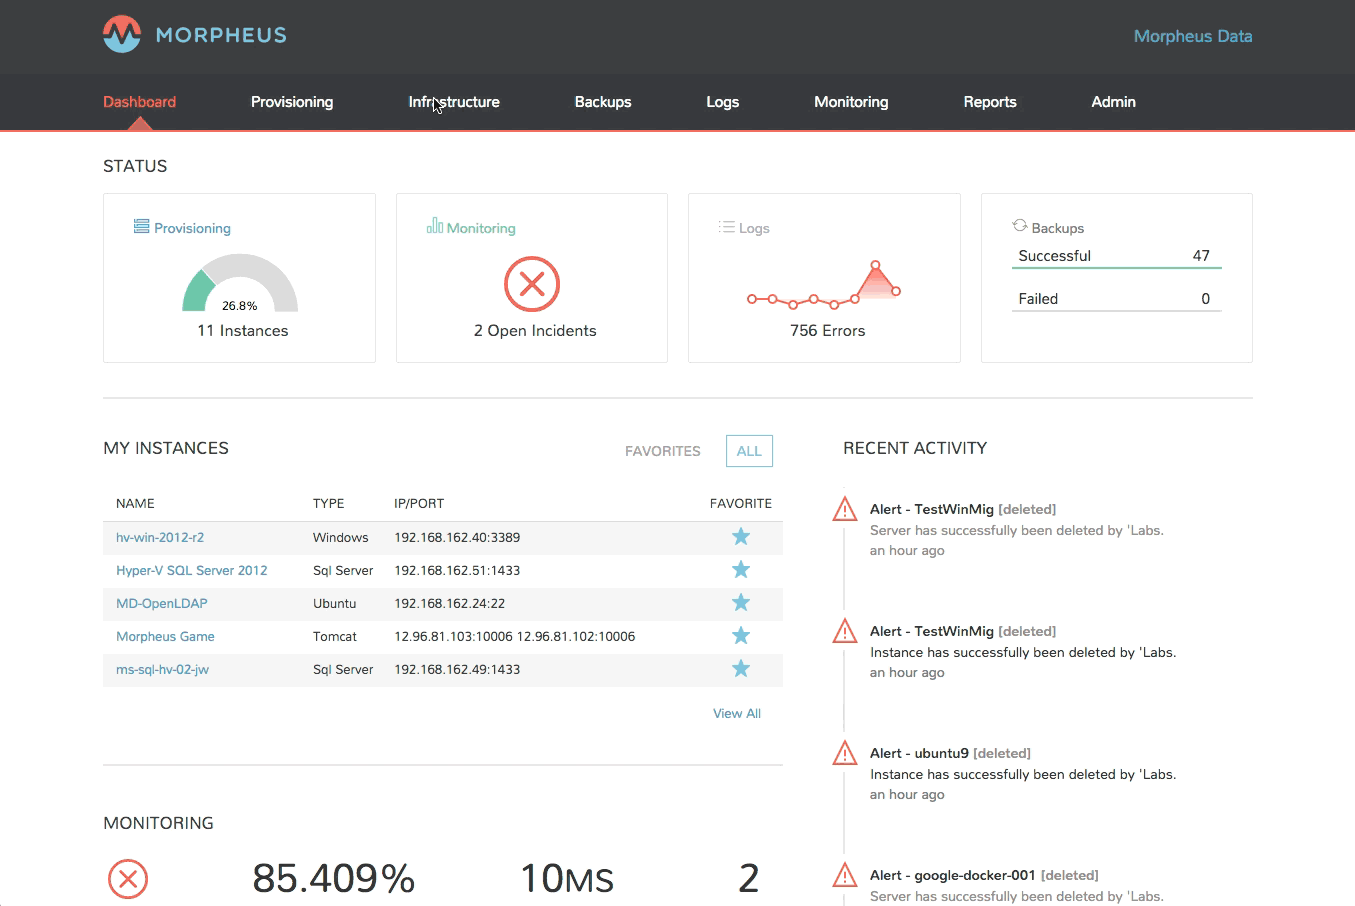
Task: Click the 2 Open Incidents label
Action: [x=535, y=331]
